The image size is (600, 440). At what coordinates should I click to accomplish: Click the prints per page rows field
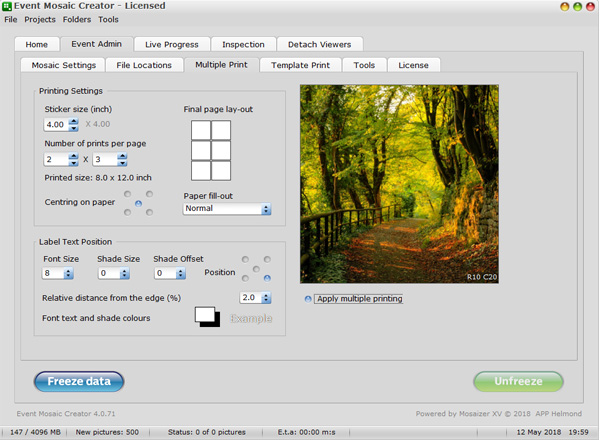pos(105,159)
